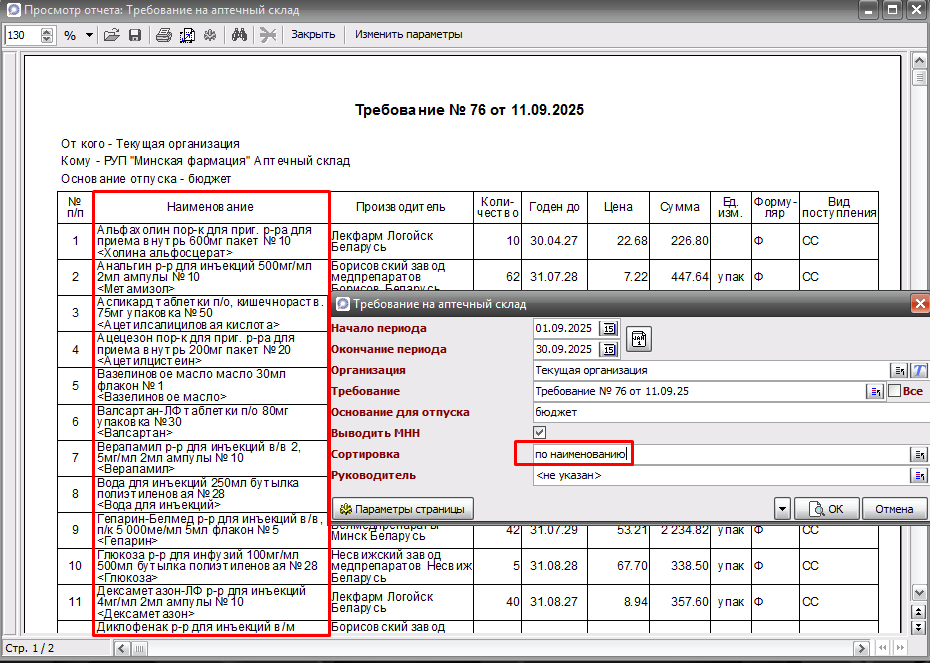Open calendar for Начало периода date

(x=609, y=328)
